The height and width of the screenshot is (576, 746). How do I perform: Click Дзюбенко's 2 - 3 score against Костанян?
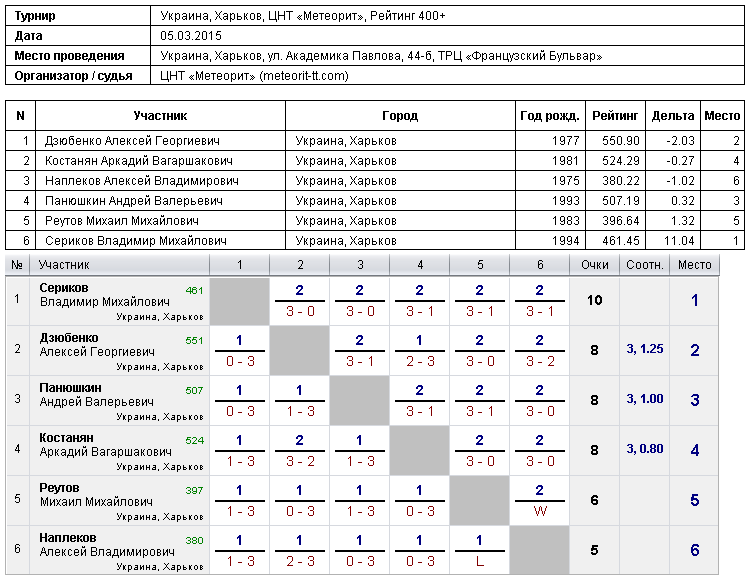tap(420, 361)
